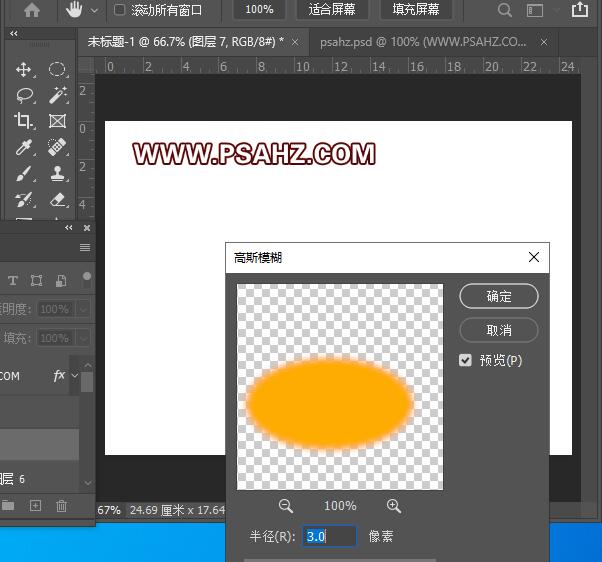Viewport: 602px width, 562px height.
Task: Select the Brush tool
Action: [x=25, y=174]
